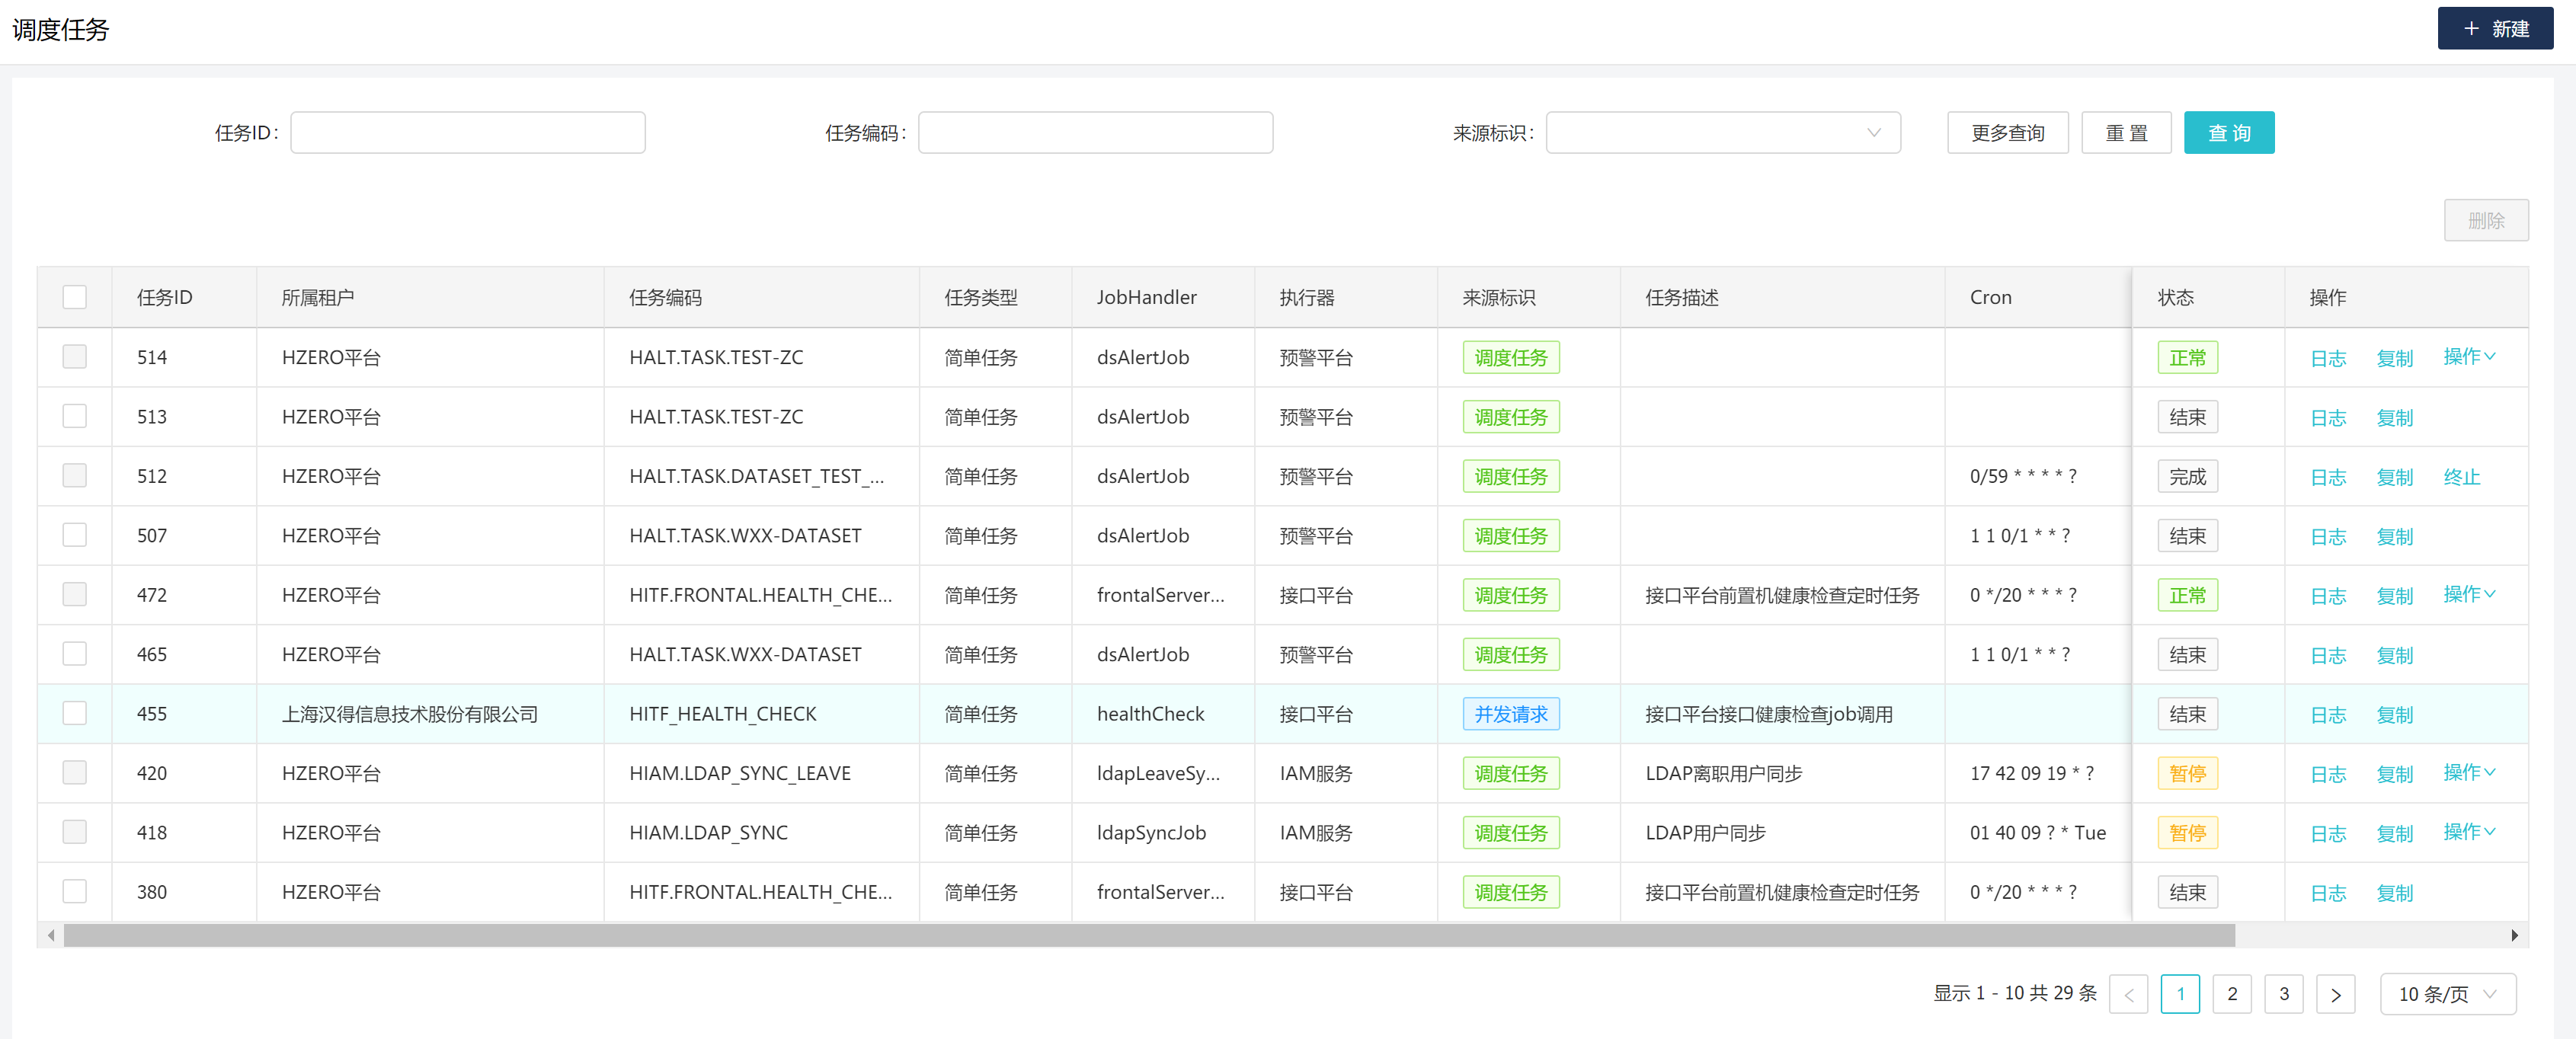The image size is (2576, 1039).
Task: Check the row for task 465
Action: click(x=74, y=654)
